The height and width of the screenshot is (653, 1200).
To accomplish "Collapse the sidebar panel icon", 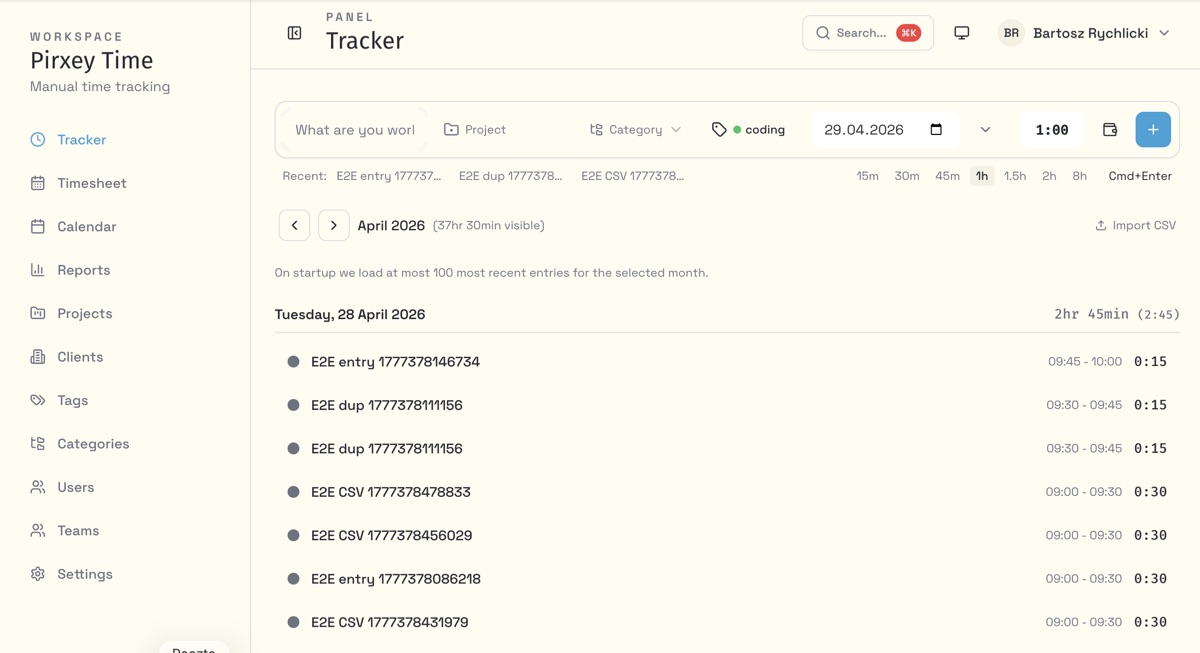I will coord(294,33).
